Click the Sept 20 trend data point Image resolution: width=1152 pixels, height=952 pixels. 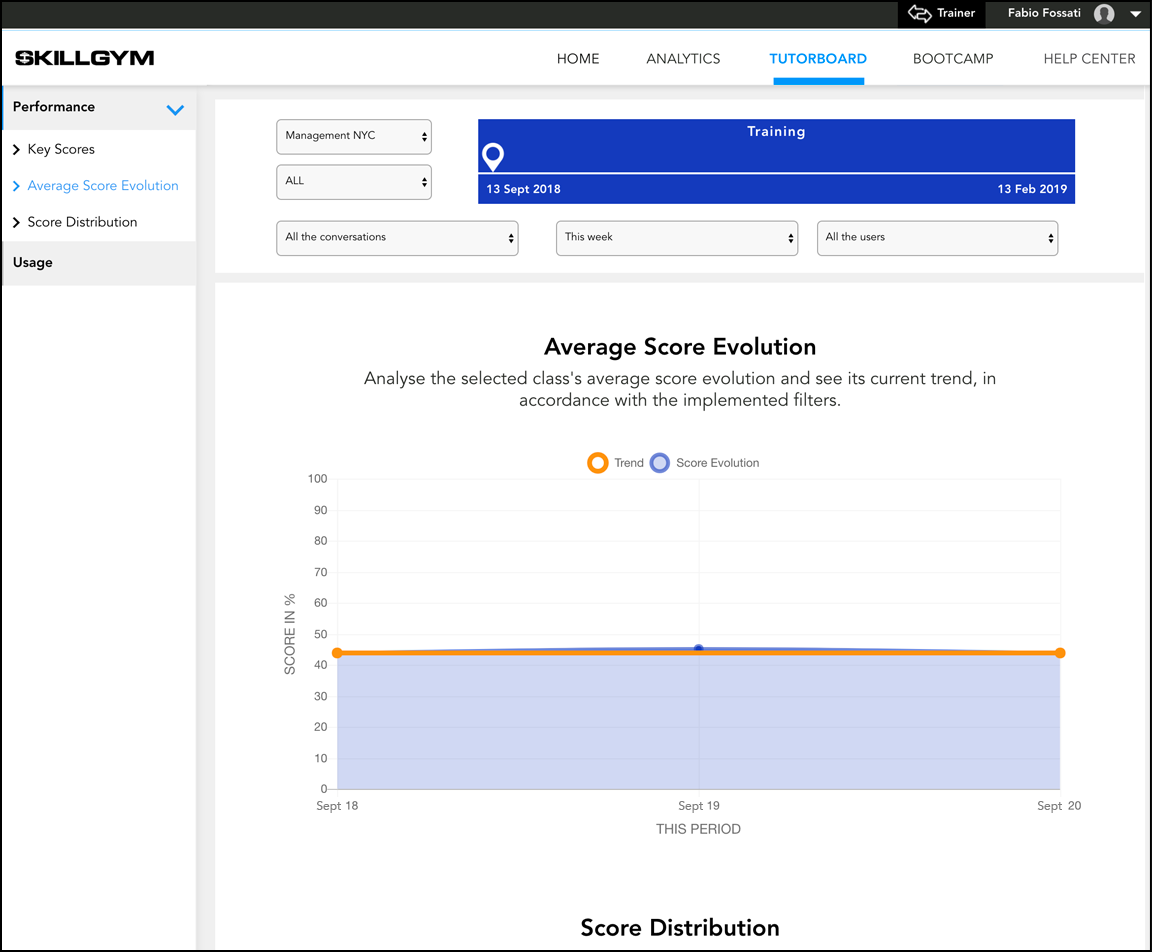tap(1059, 653)
